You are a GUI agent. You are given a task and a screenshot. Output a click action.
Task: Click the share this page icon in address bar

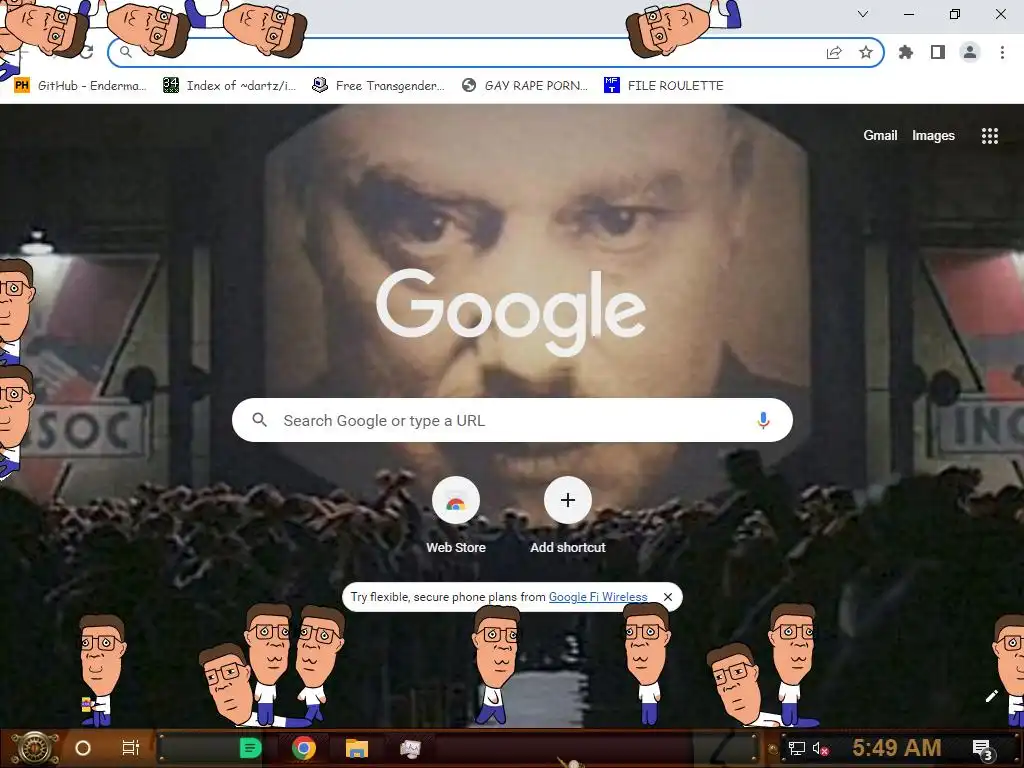click(834, 53)
